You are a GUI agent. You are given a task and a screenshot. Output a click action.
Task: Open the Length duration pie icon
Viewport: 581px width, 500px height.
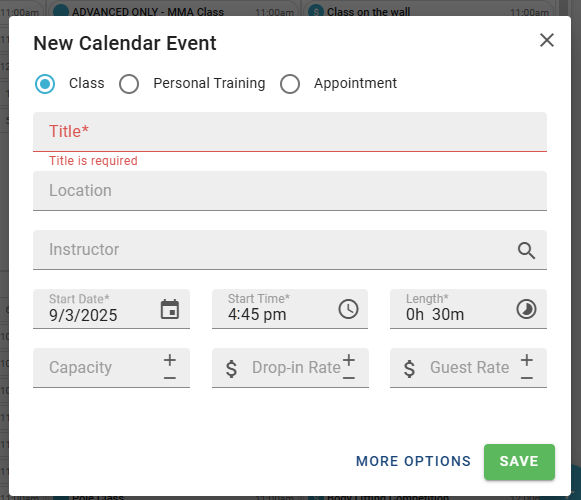pyautogui.click(x=527, y=309)
